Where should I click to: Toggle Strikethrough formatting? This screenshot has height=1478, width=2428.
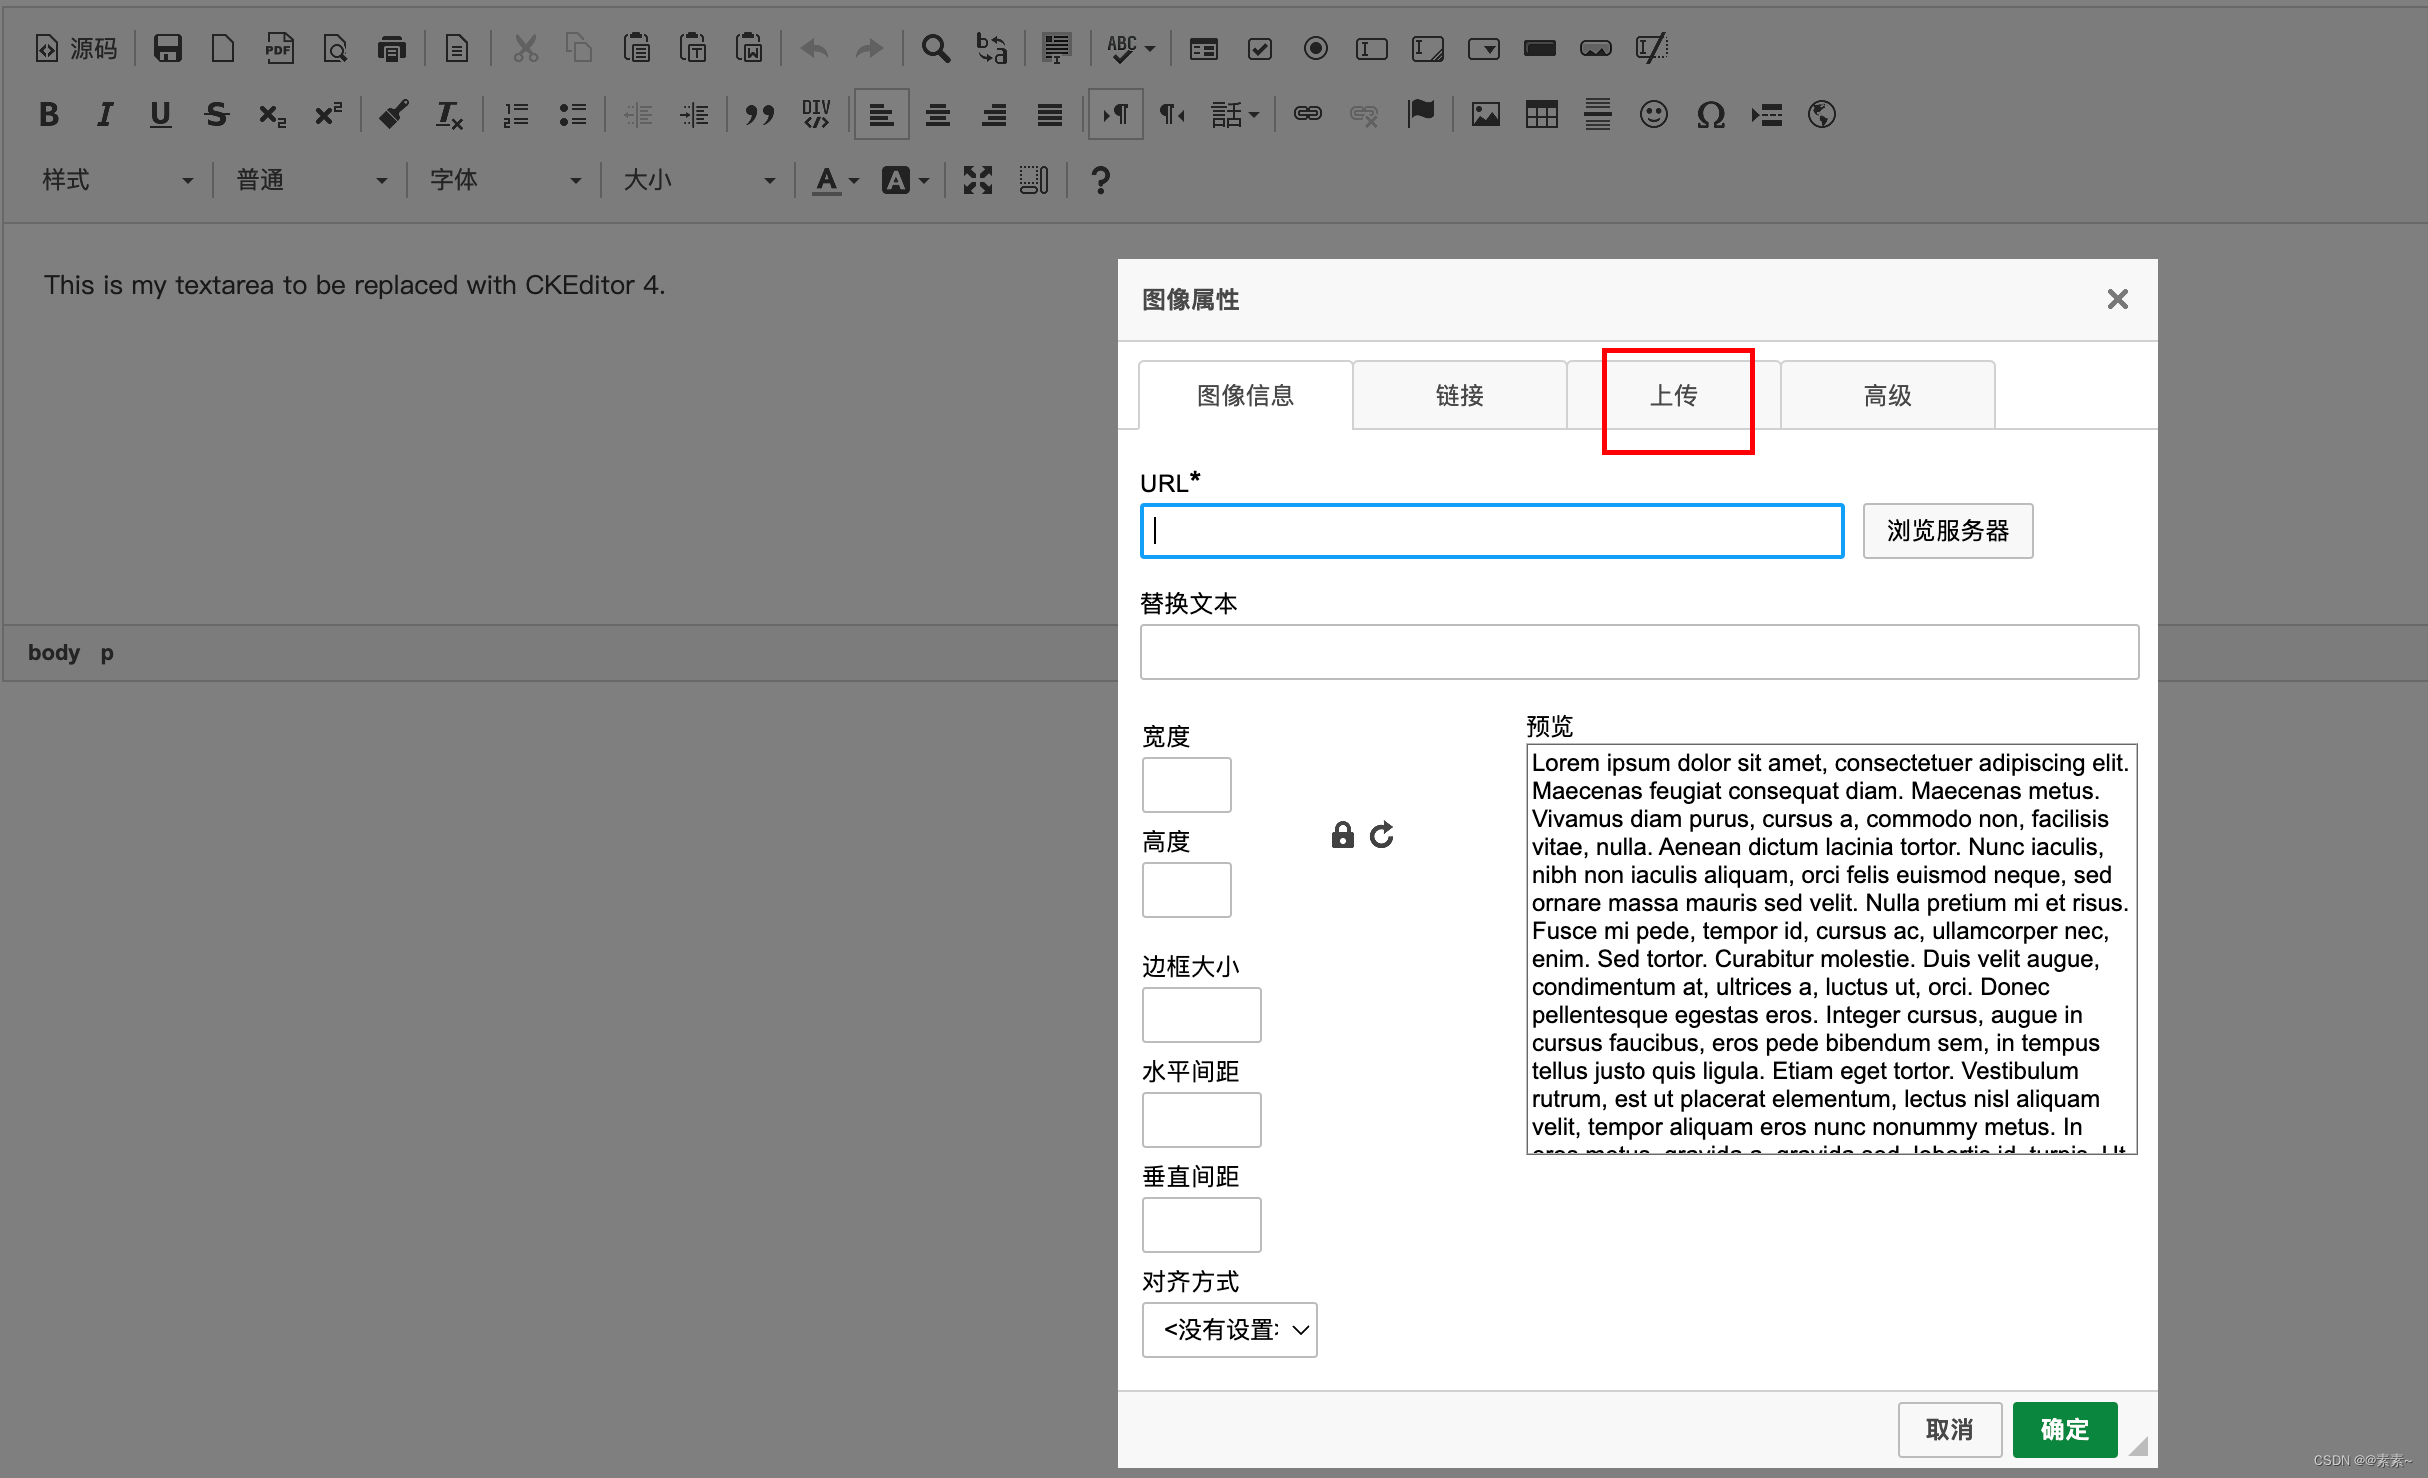(217, 115)
